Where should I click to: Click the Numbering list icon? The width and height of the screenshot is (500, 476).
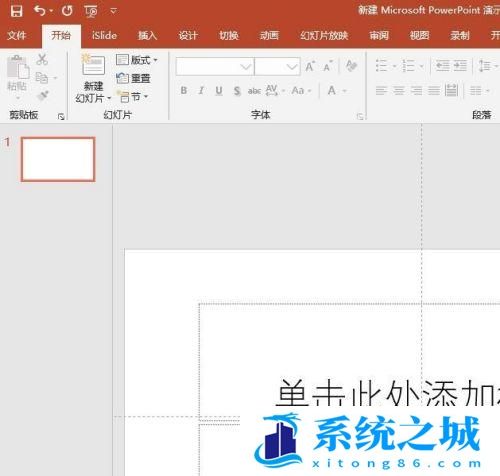click(408, 66)
